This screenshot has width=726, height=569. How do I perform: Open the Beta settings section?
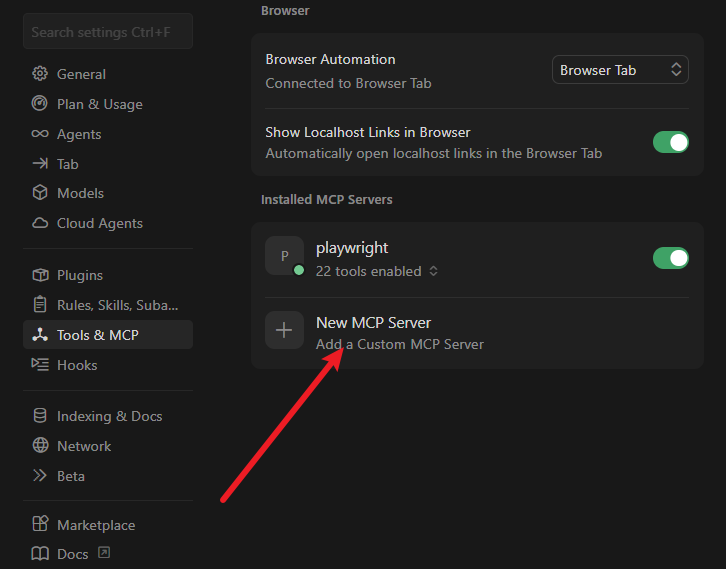coord(108,476)
